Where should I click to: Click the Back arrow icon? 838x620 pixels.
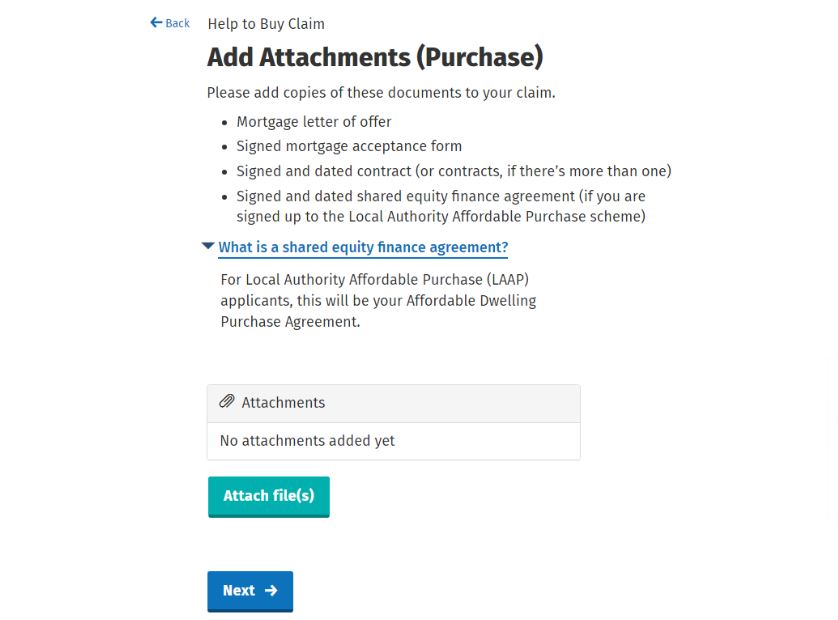click(156, 23)
